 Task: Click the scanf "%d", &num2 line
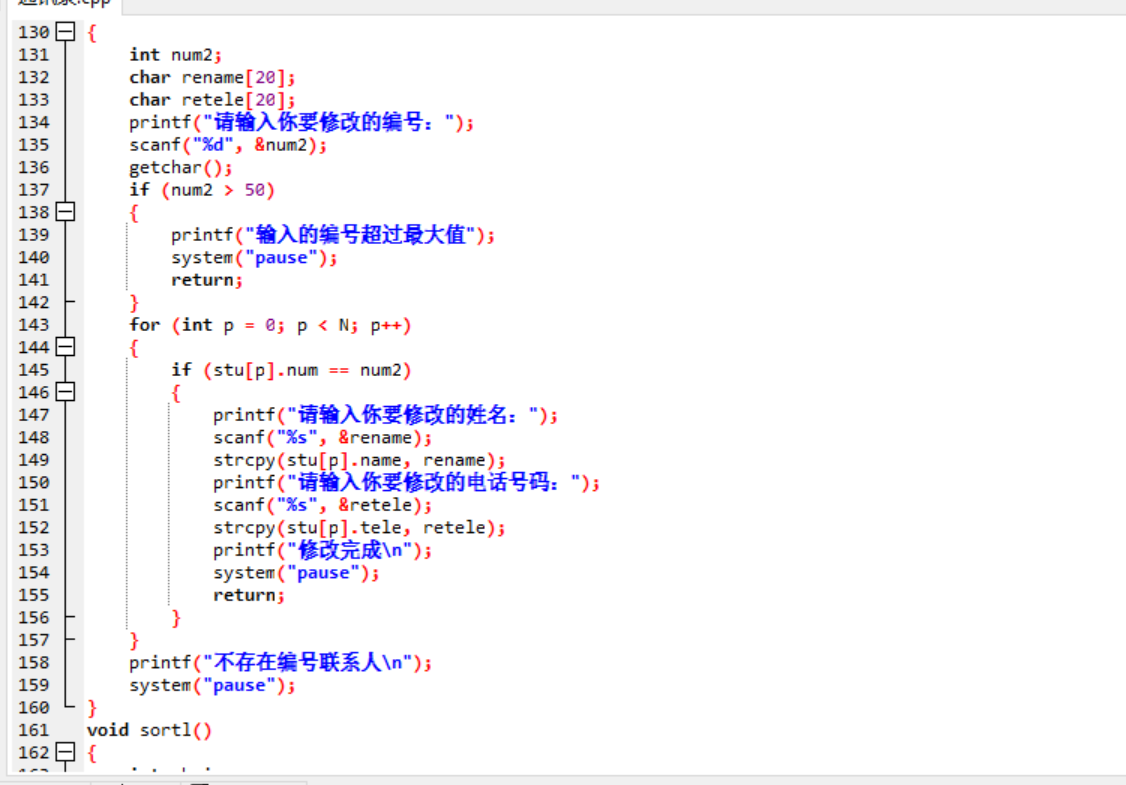point(228,145)
